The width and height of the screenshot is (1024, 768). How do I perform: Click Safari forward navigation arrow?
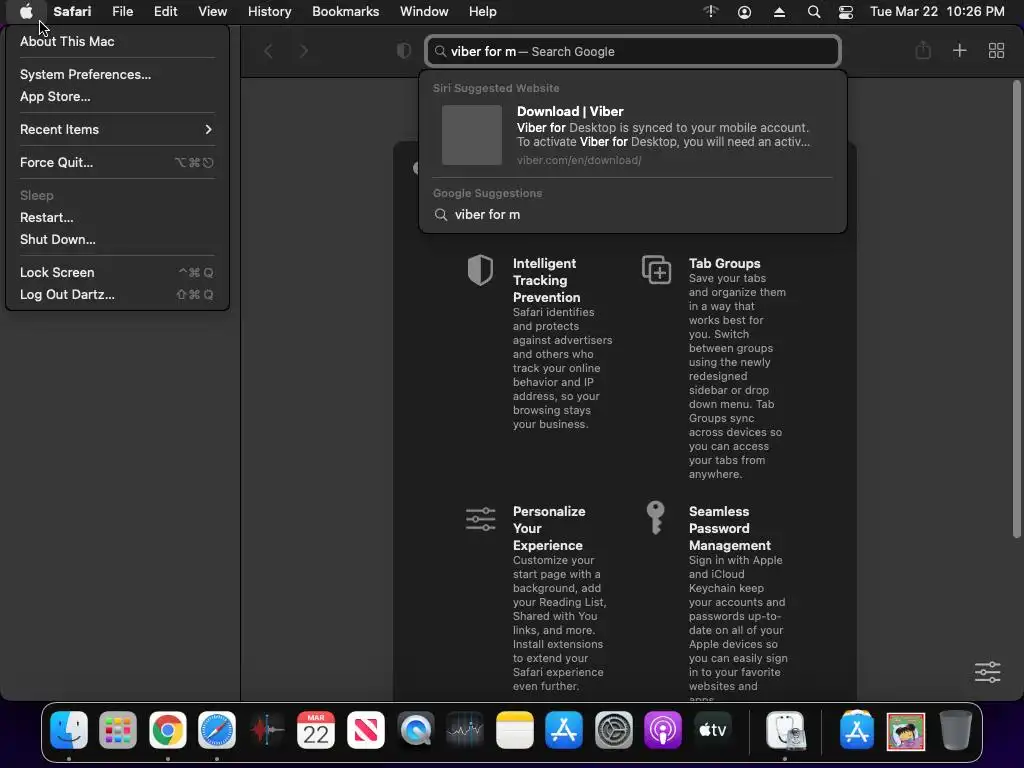click(x=304, y=51)
